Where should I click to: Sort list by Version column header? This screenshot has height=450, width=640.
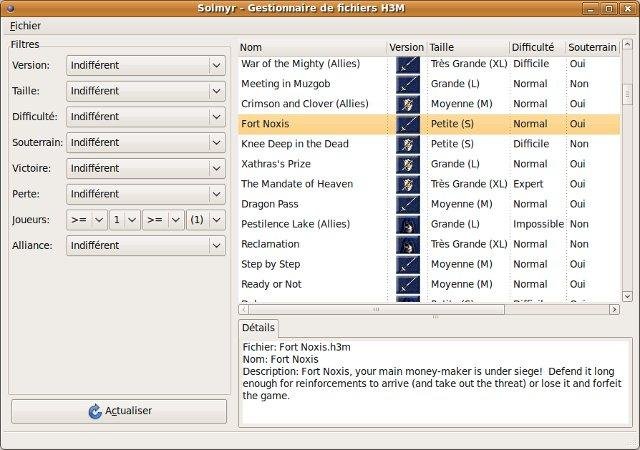[x=407, y=47]
